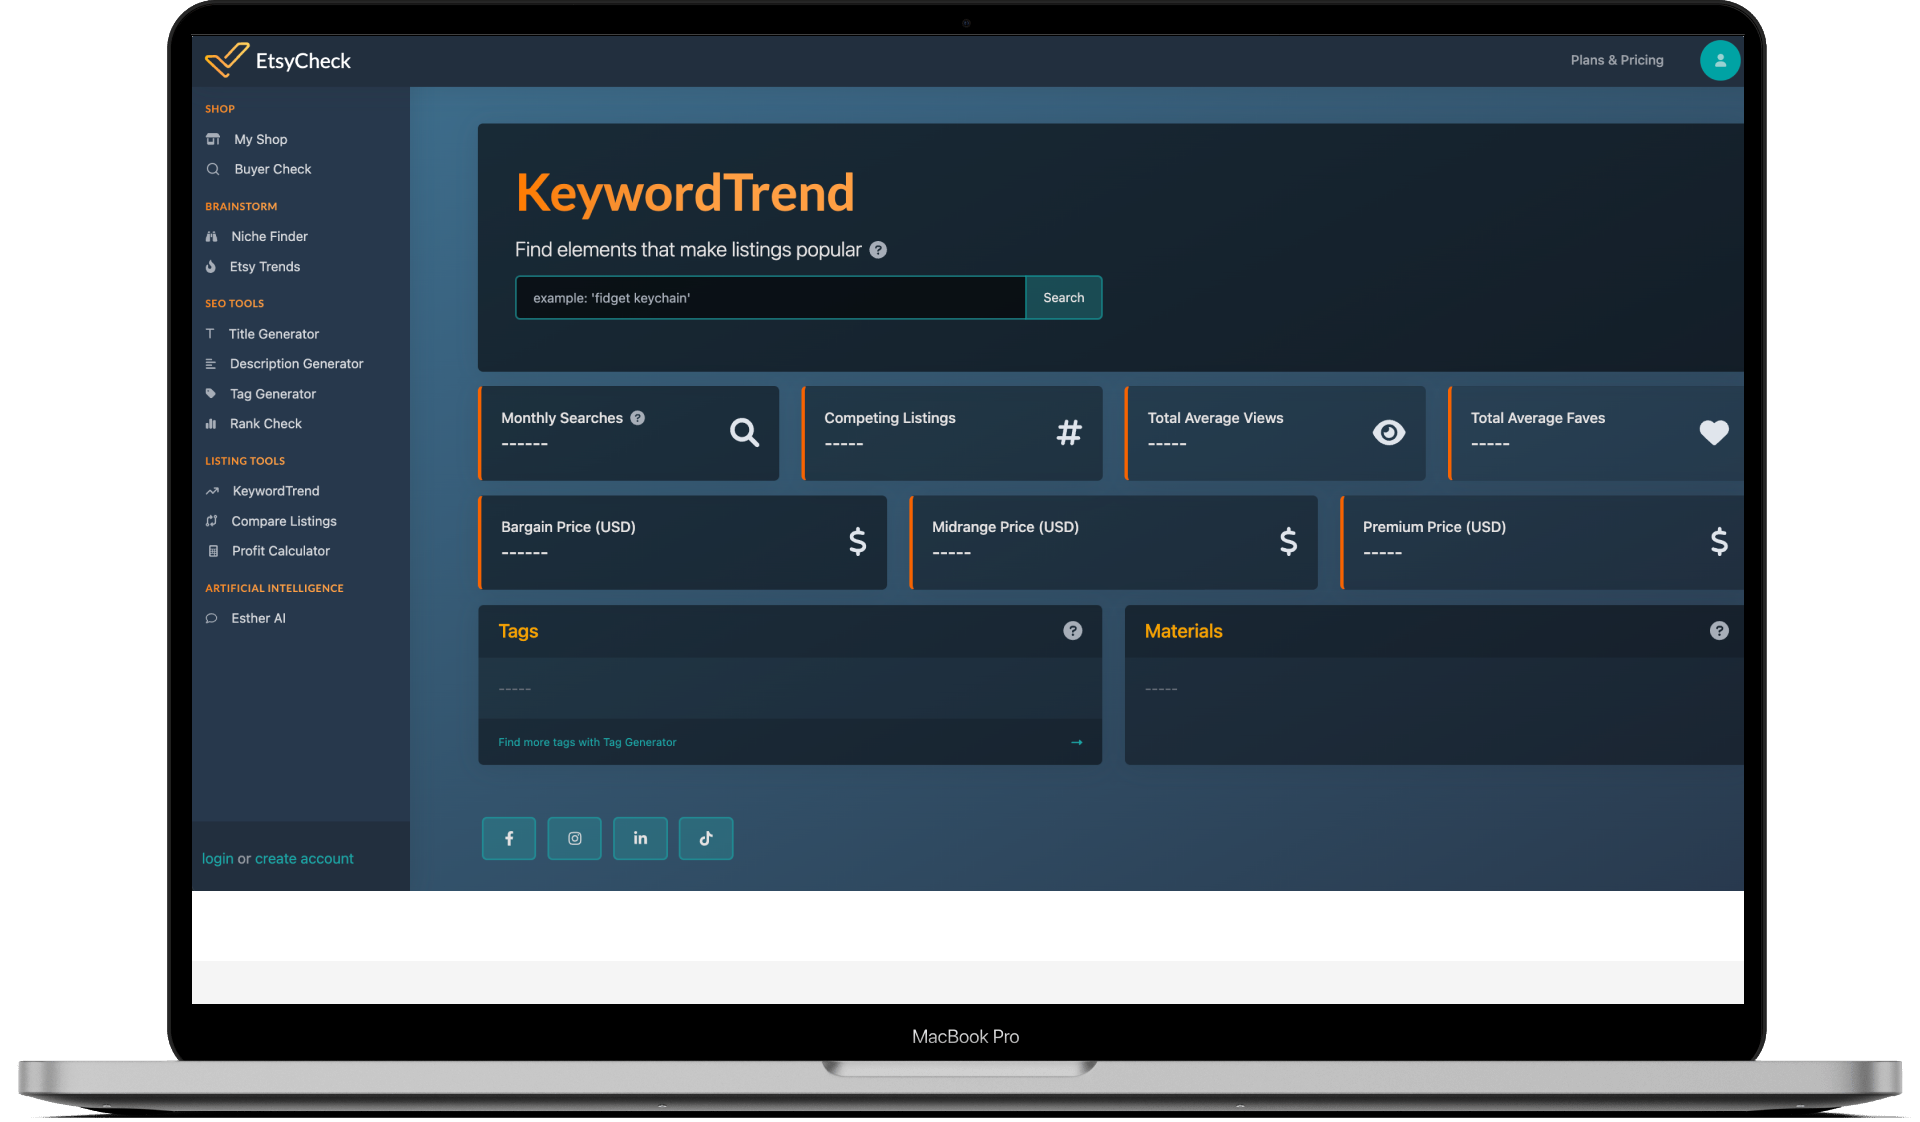Click the Monthly Searches help icon

point(637,418)
